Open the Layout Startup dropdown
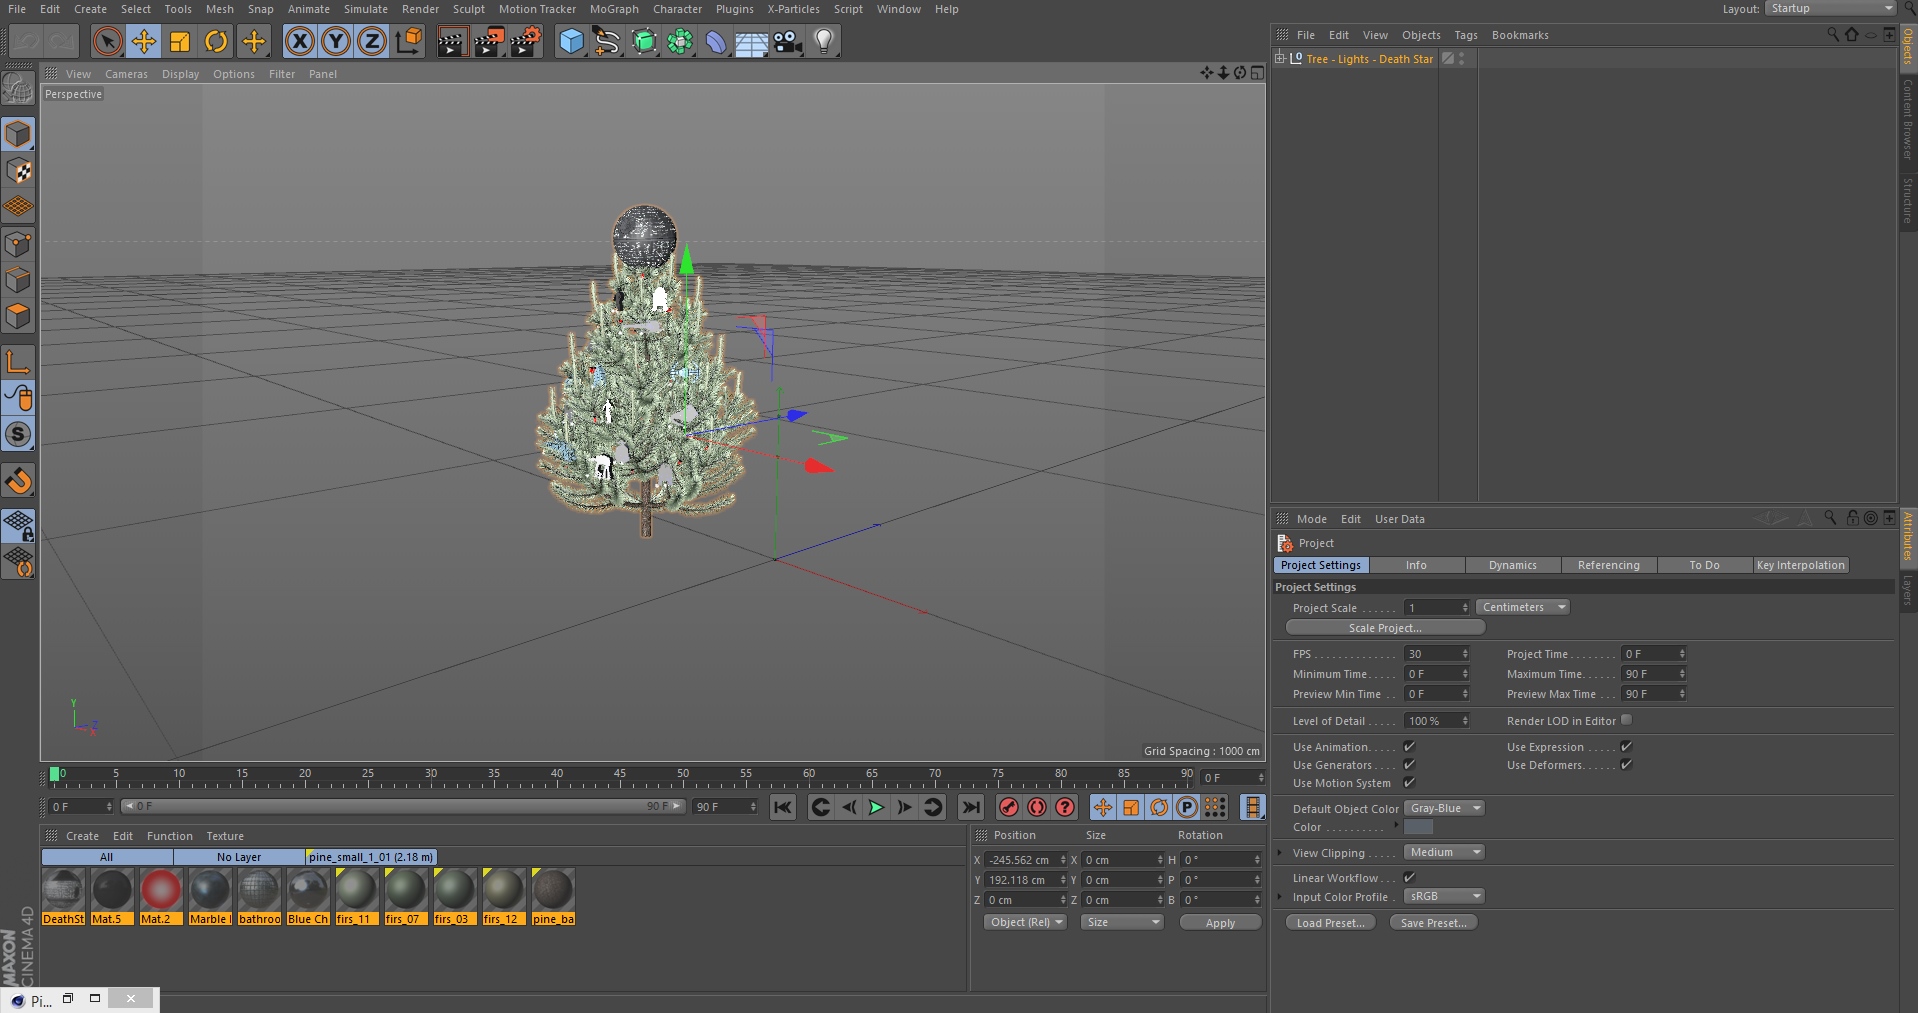The height and width of the screenshot is (1013, 1918). (1830, 8)
